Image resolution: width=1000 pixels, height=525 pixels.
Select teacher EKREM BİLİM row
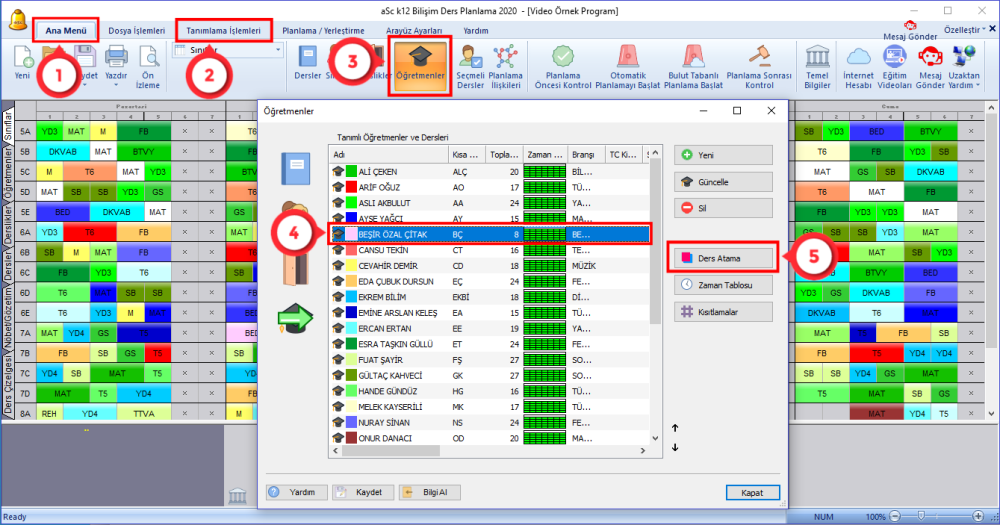pos(489,297)
